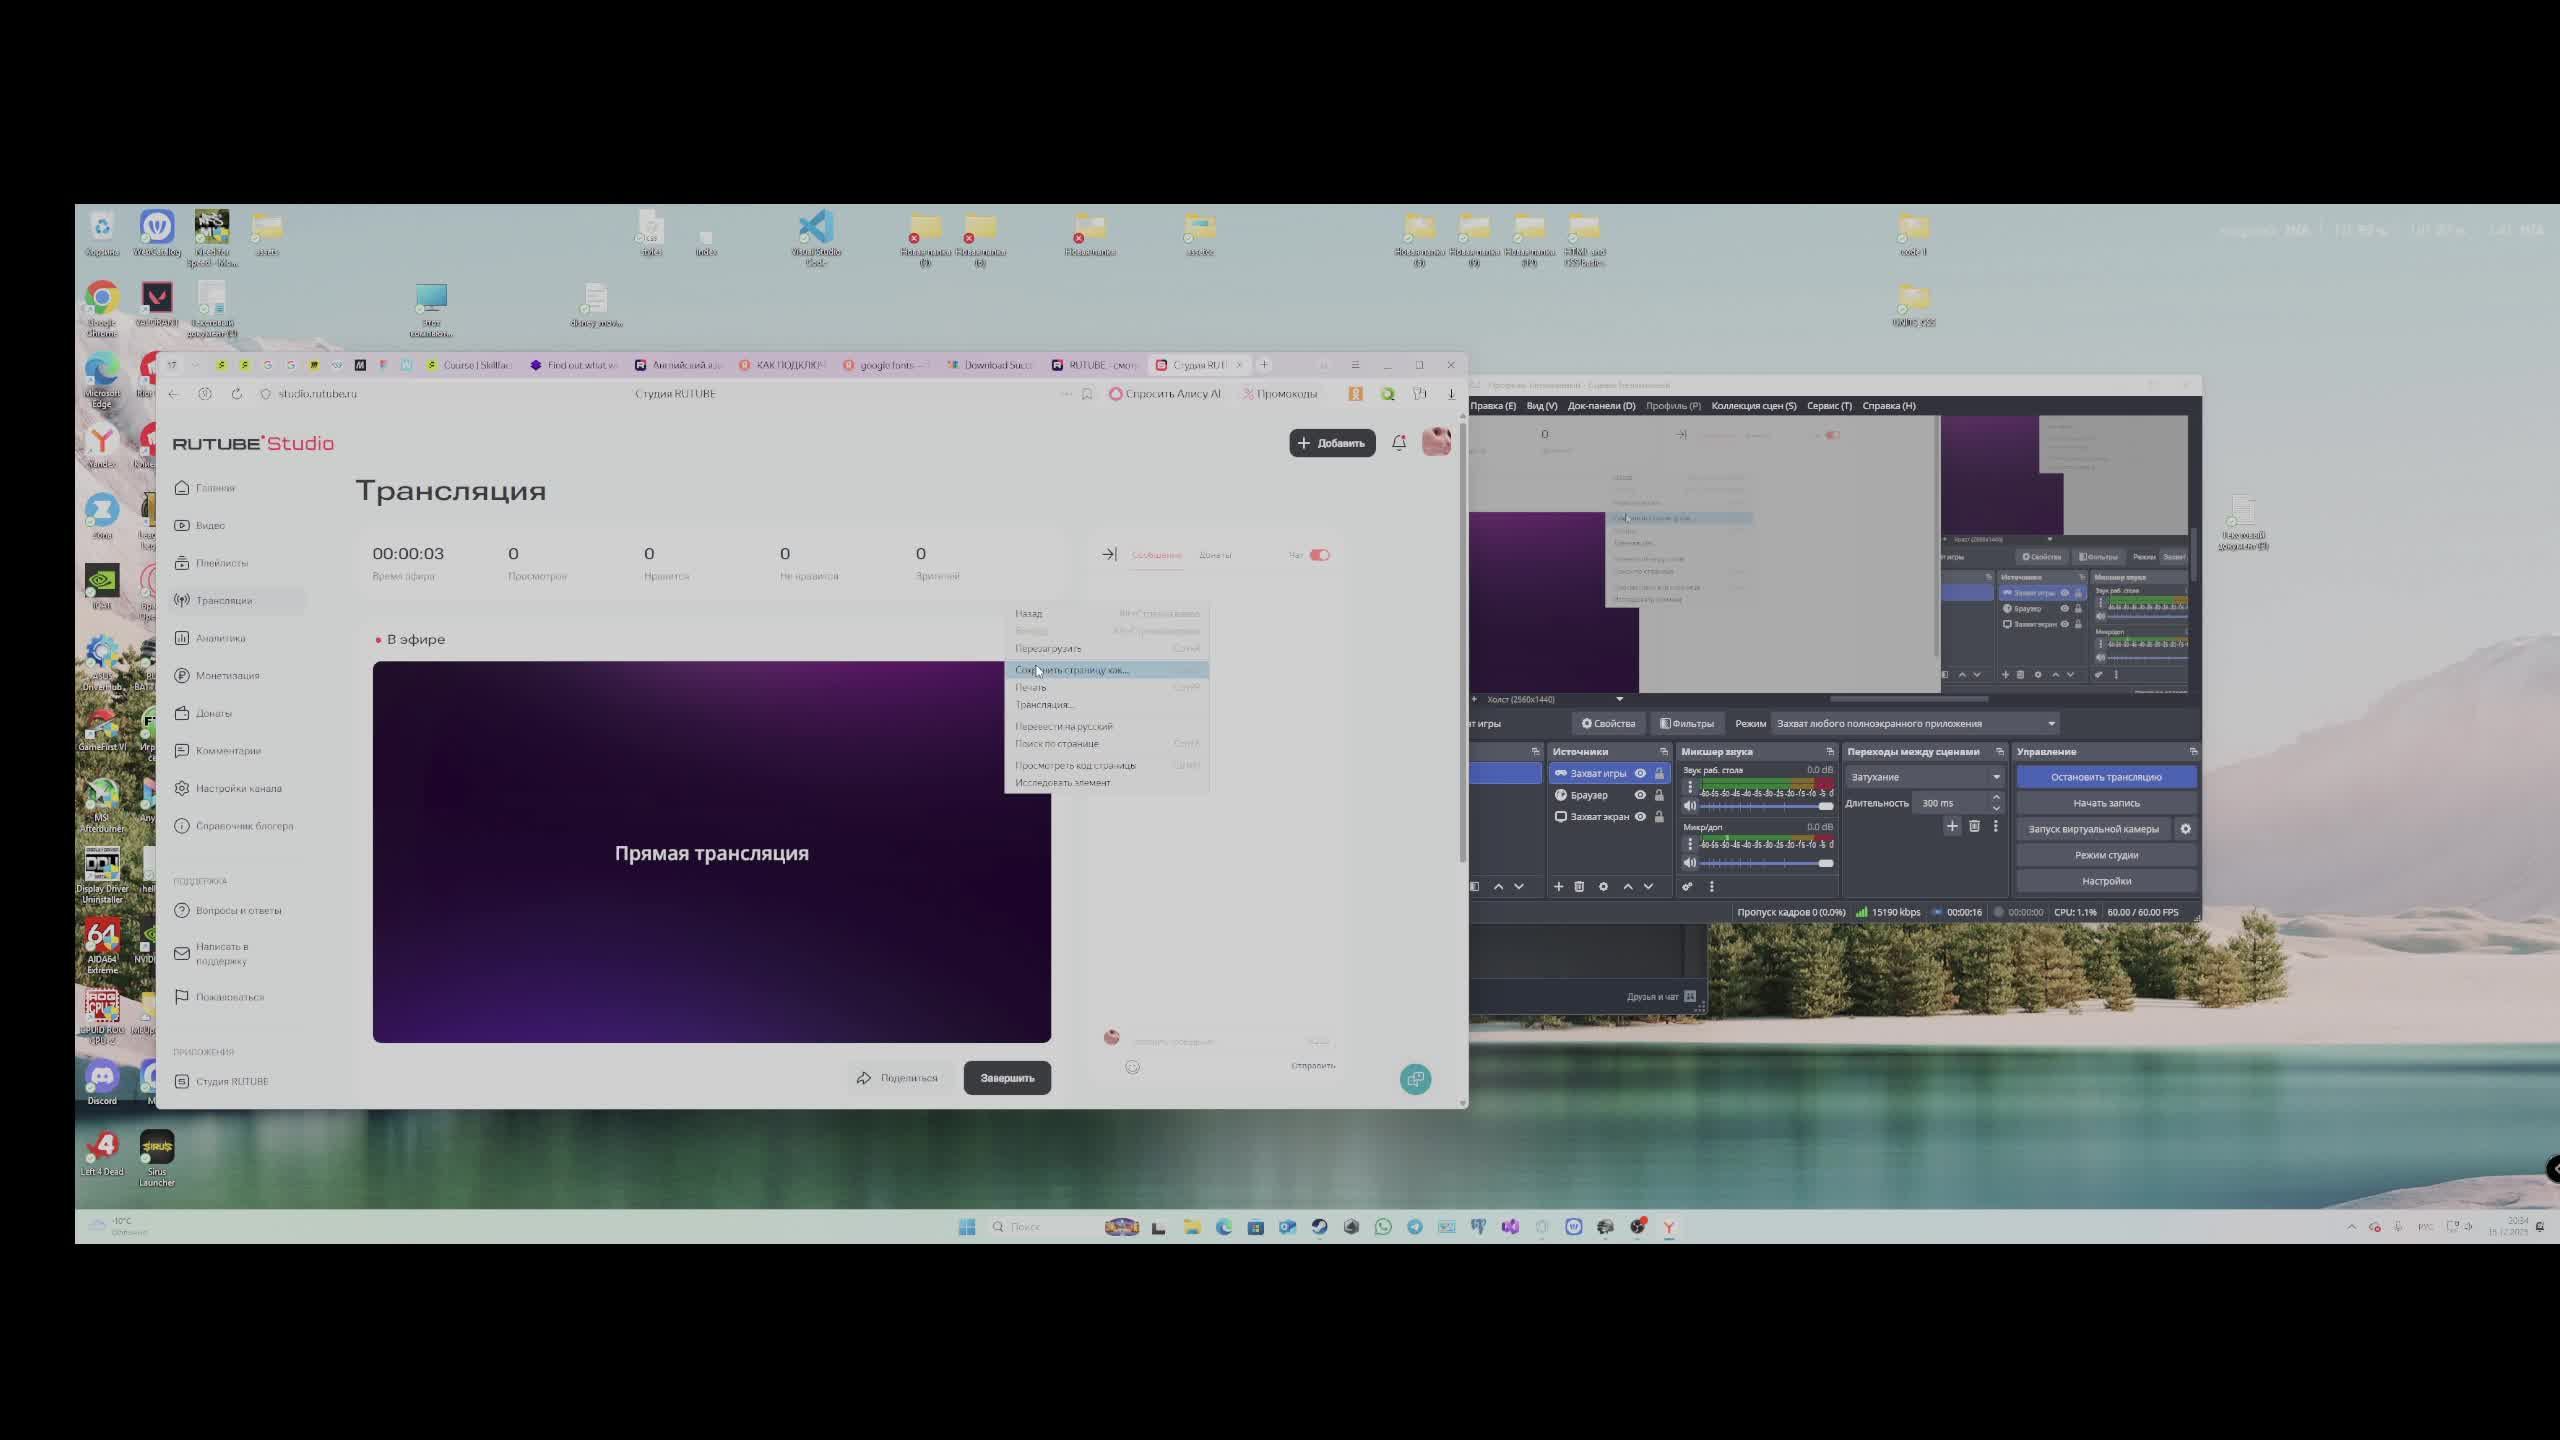Bookmark the page in the address bar
The image size is (2560, 1440).
tap(1087, 394)
